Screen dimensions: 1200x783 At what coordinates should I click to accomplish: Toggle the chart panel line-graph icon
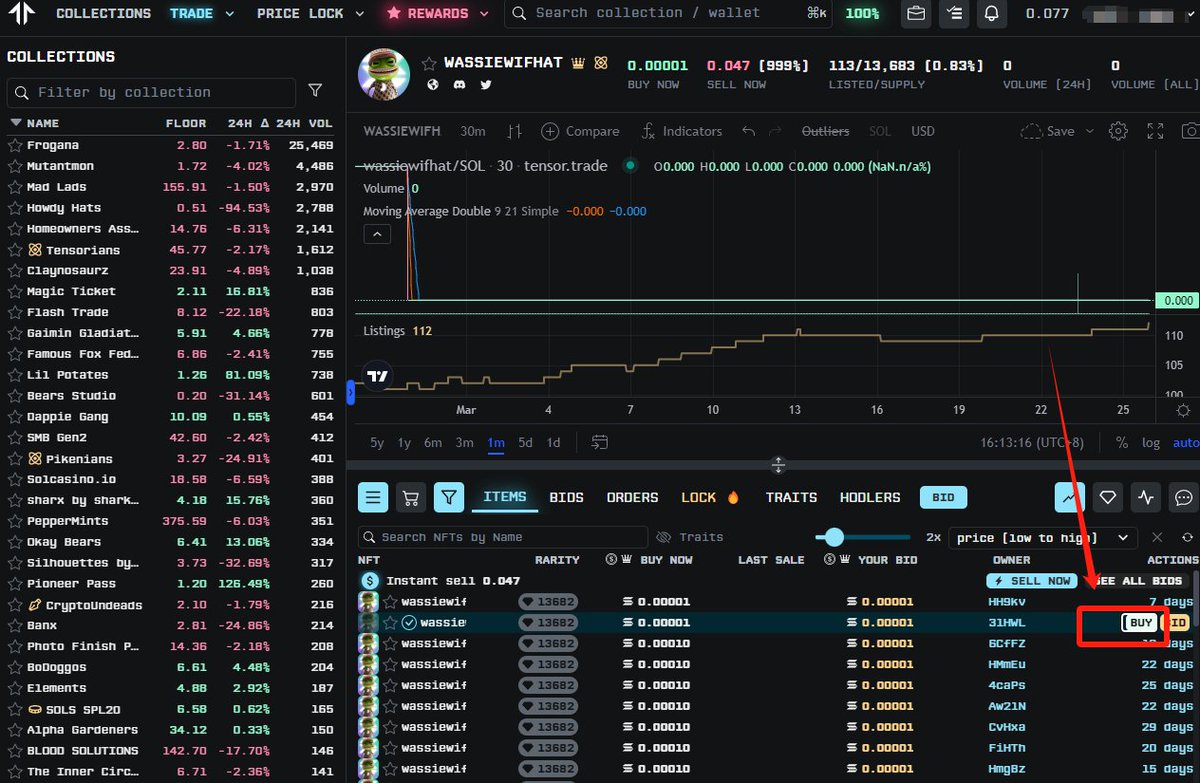1070,497
